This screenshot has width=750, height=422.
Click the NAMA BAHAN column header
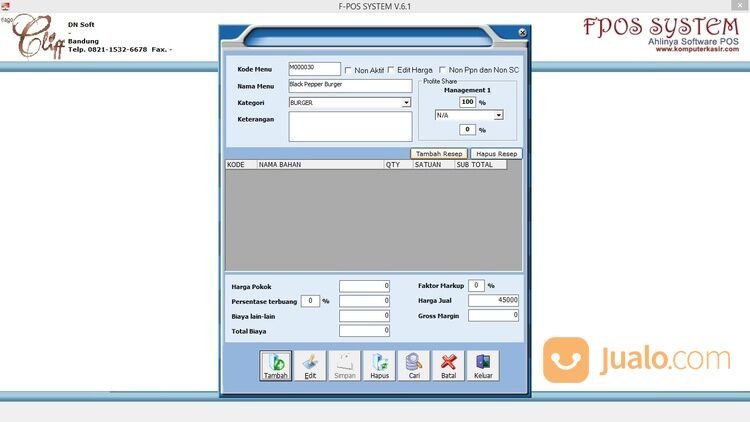point(320,165)
